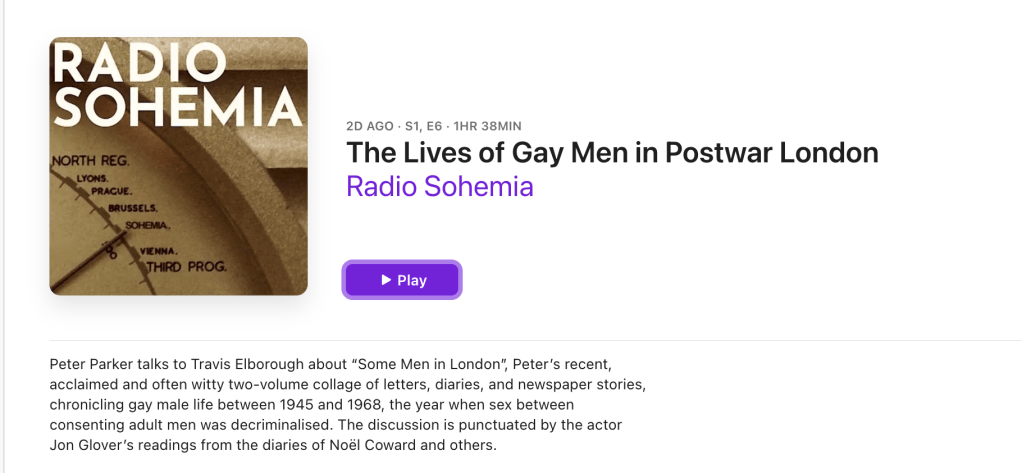Click the Play button
This screenshot has height=473, width=1022.
tap(402, 280)
